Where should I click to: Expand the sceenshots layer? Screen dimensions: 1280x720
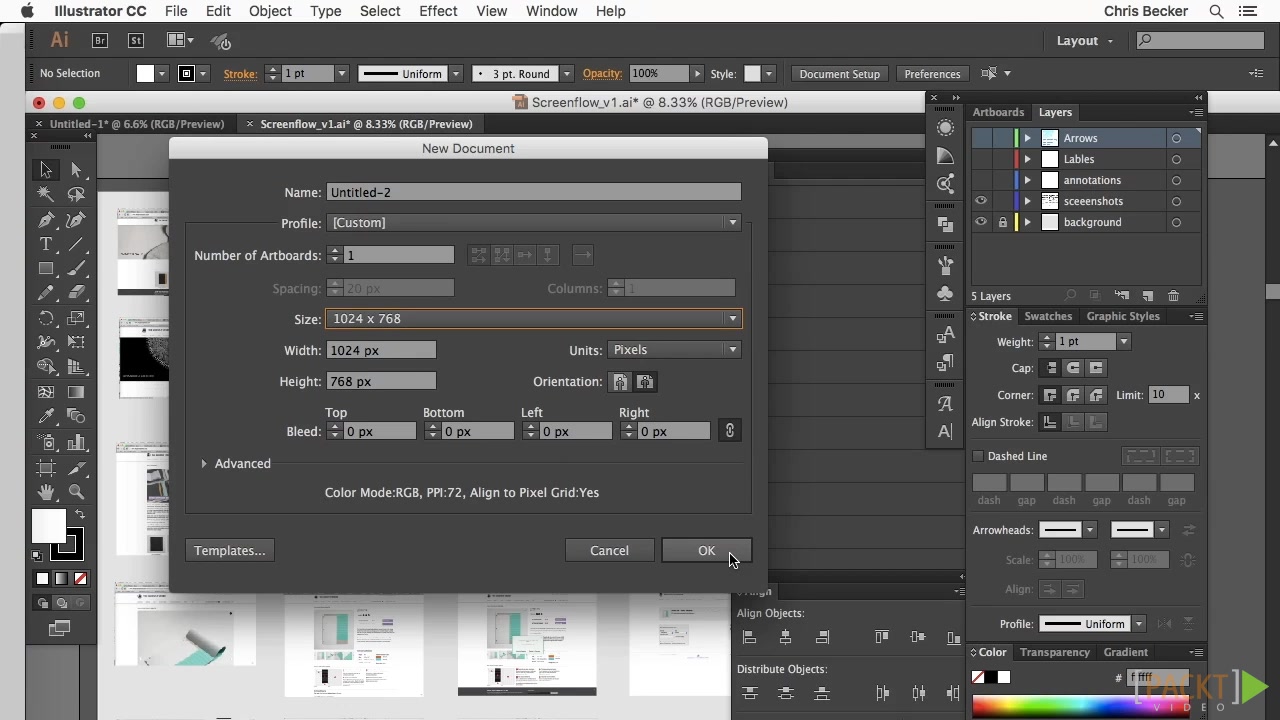(x=1027, y=201)
